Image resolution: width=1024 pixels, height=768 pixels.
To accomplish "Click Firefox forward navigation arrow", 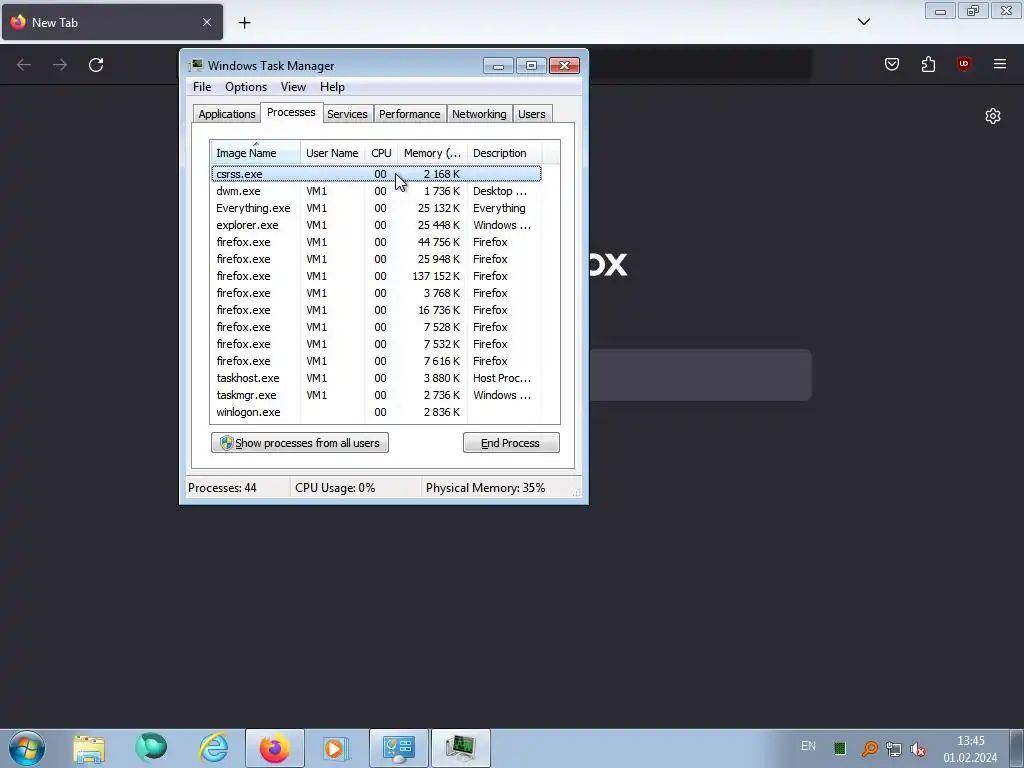I will (60, 65).
